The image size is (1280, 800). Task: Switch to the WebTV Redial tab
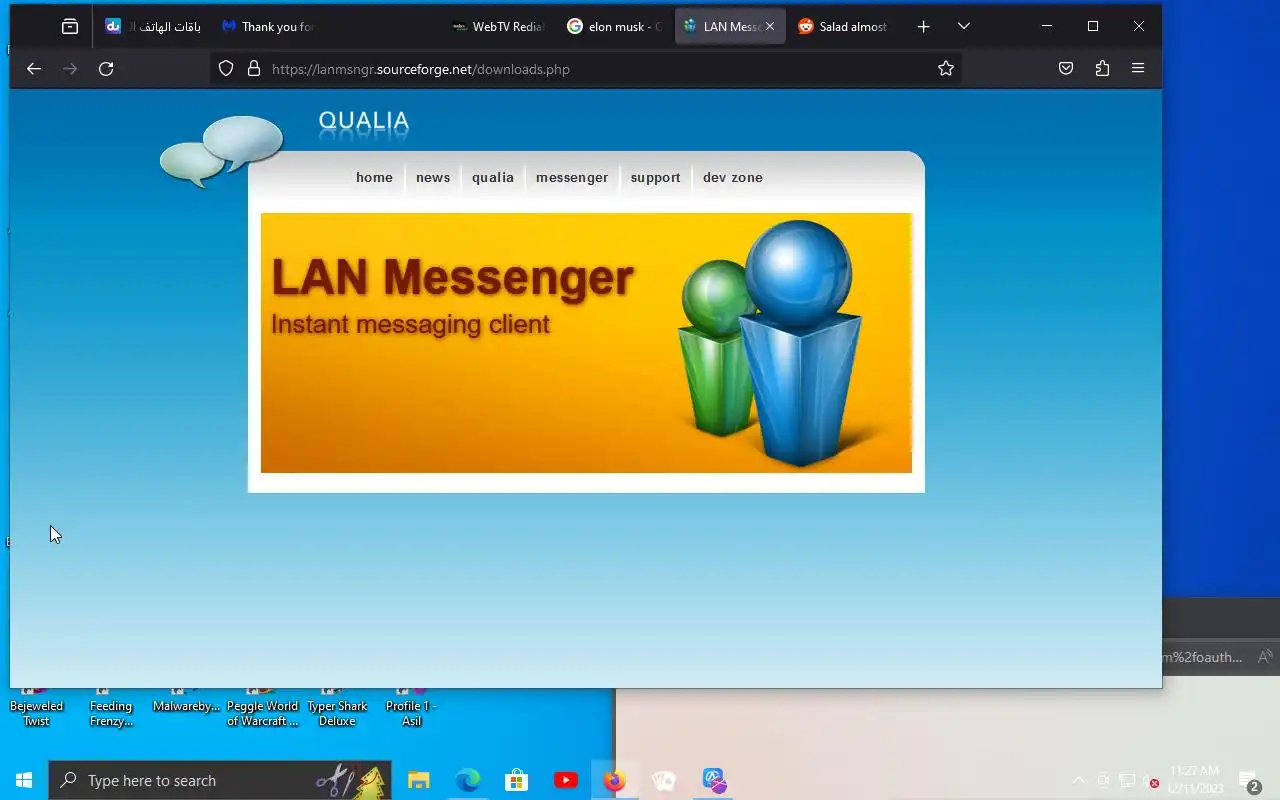(499, 27)
